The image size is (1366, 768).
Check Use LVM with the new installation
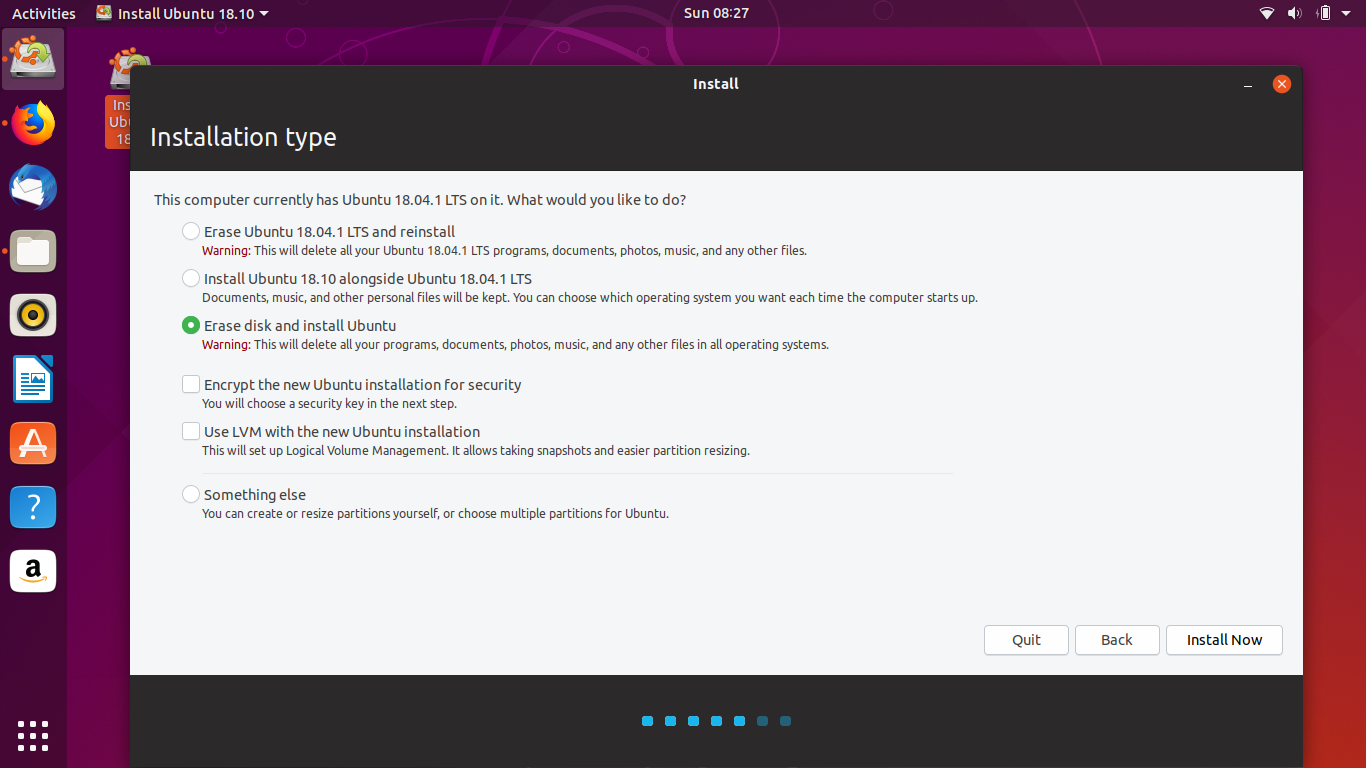[190, 430]
